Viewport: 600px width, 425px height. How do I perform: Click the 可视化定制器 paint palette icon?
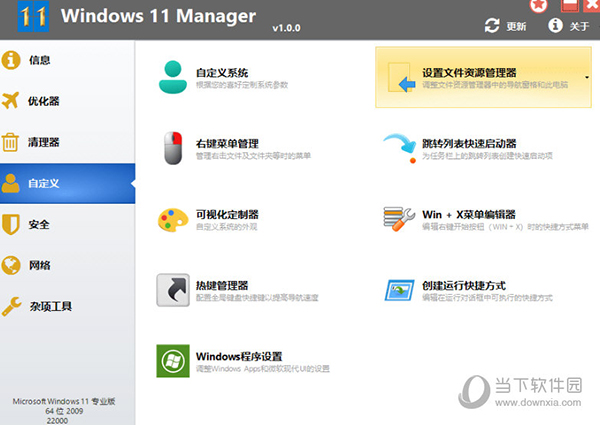(x=173, y=220)
